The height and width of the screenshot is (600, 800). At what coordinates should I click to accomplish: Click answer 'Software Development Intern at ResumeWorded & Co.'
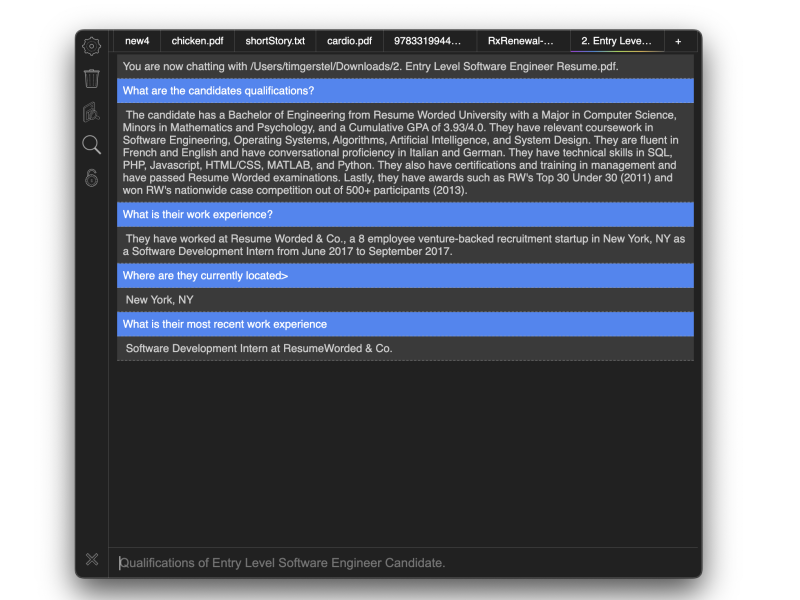[x=405, y=348]
